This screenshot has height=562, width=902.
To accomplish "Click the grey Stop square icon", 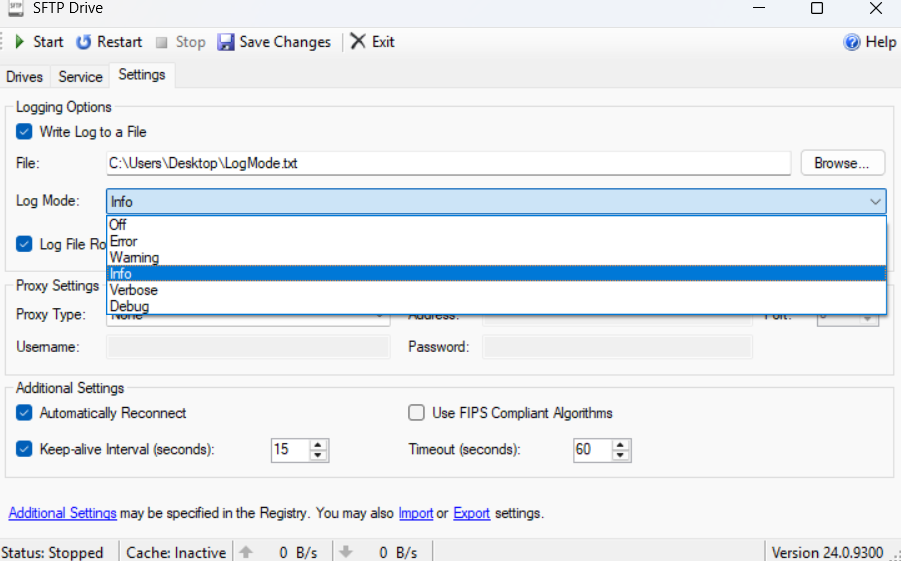I will tap(162, 43).
